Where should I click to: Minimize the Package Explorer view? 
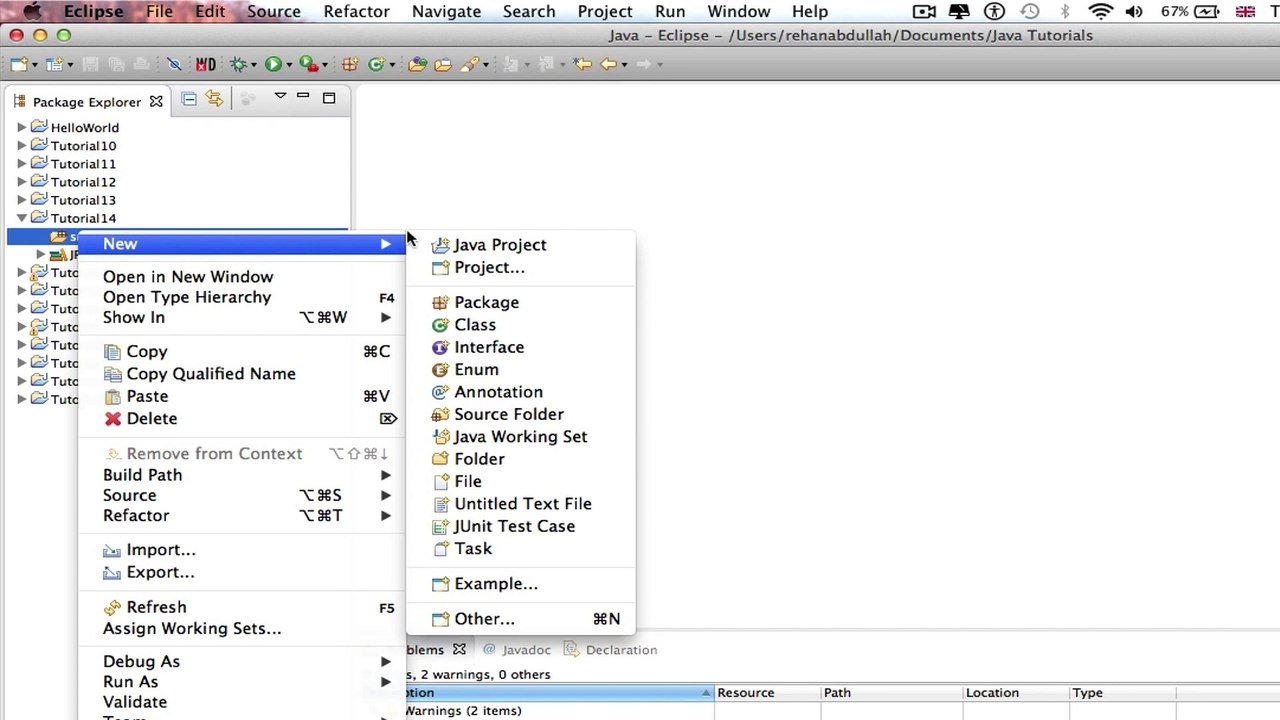(303, 97)
